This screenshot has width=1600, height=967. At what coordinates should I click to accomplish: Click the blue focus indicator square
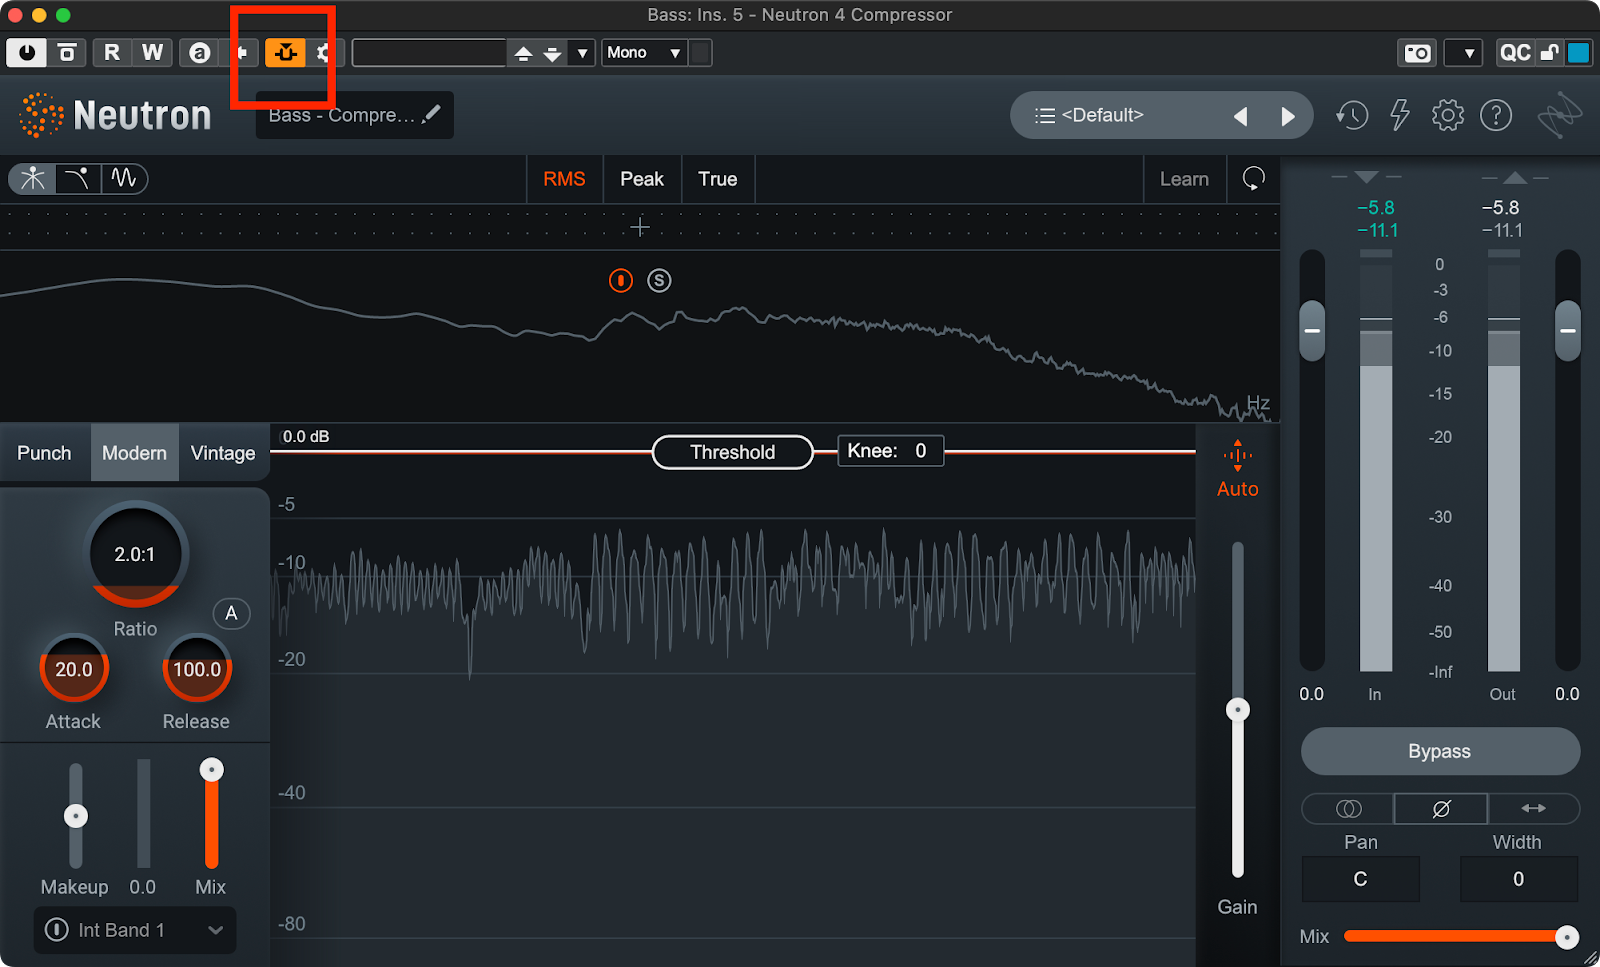[1578, 53]
